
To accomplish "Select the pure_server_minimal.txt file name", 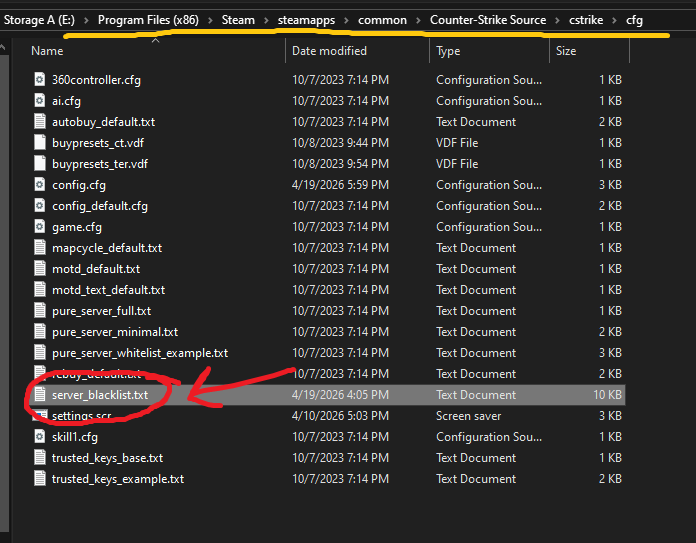I will coord(115,332).
